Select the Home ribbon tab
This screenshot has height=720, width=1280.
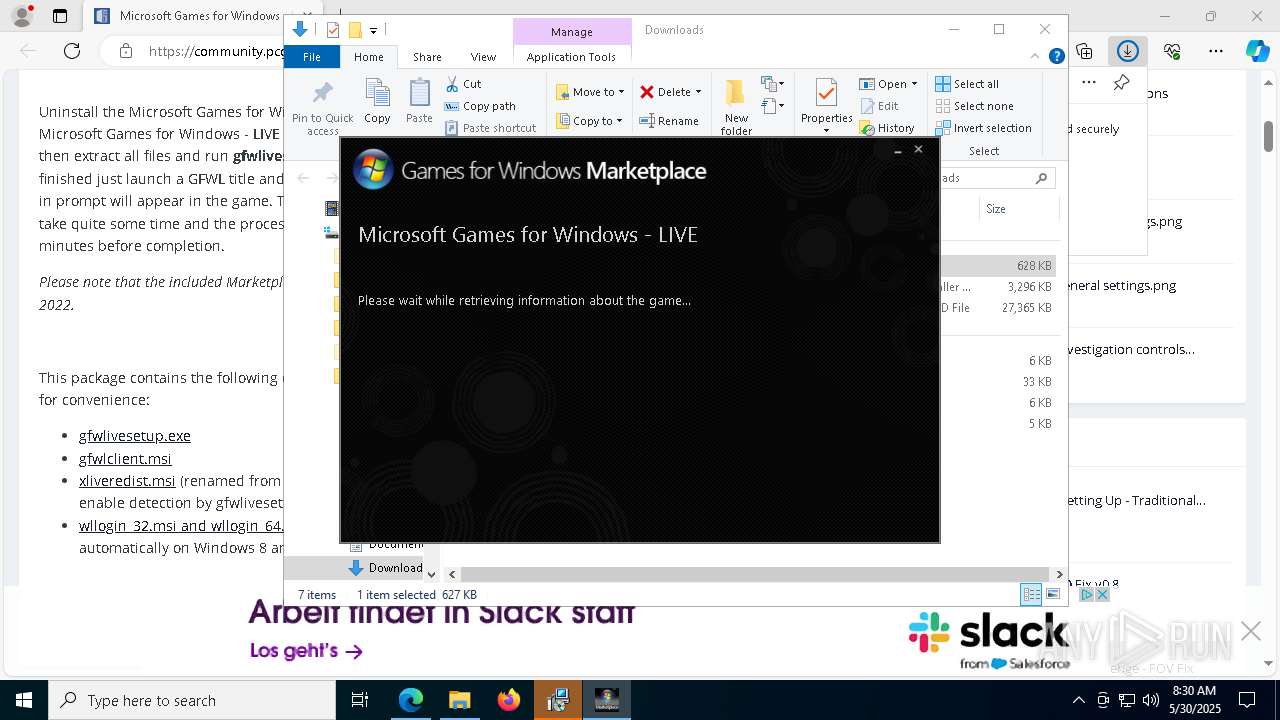click(x=368, y=57)
